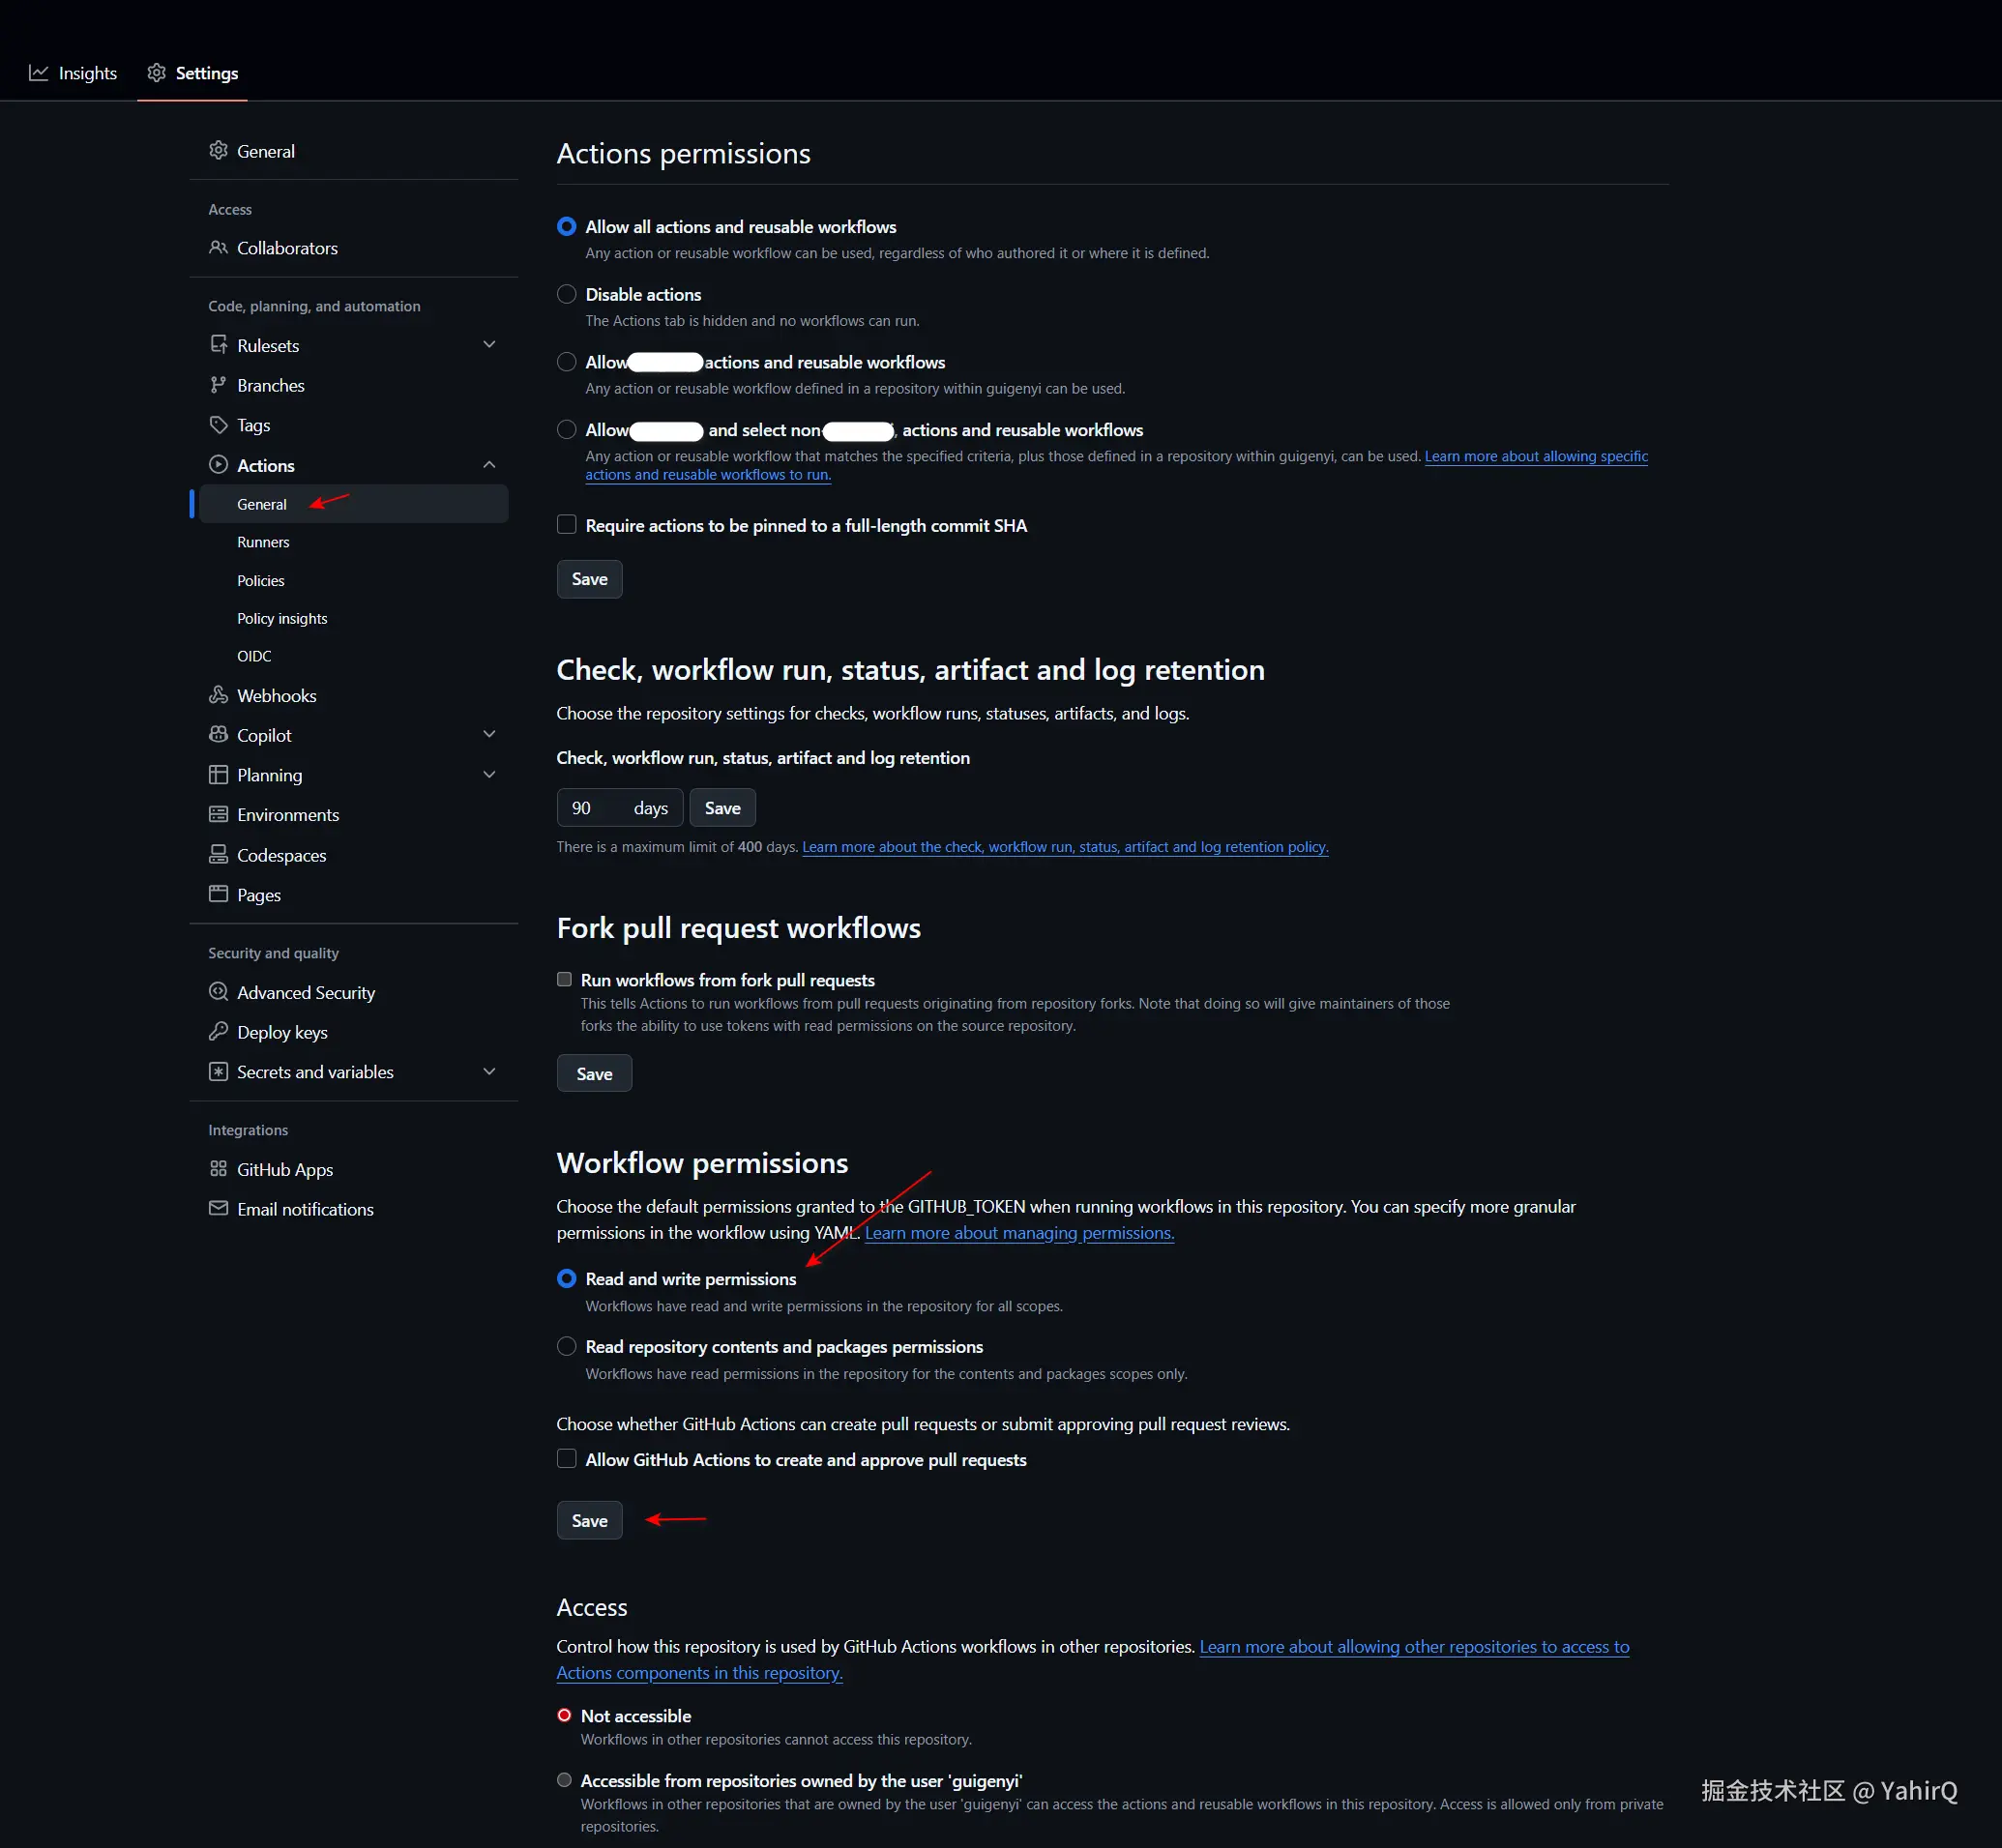Expand the Planning chevron
2002x1848 pixels.
point(489,775)
